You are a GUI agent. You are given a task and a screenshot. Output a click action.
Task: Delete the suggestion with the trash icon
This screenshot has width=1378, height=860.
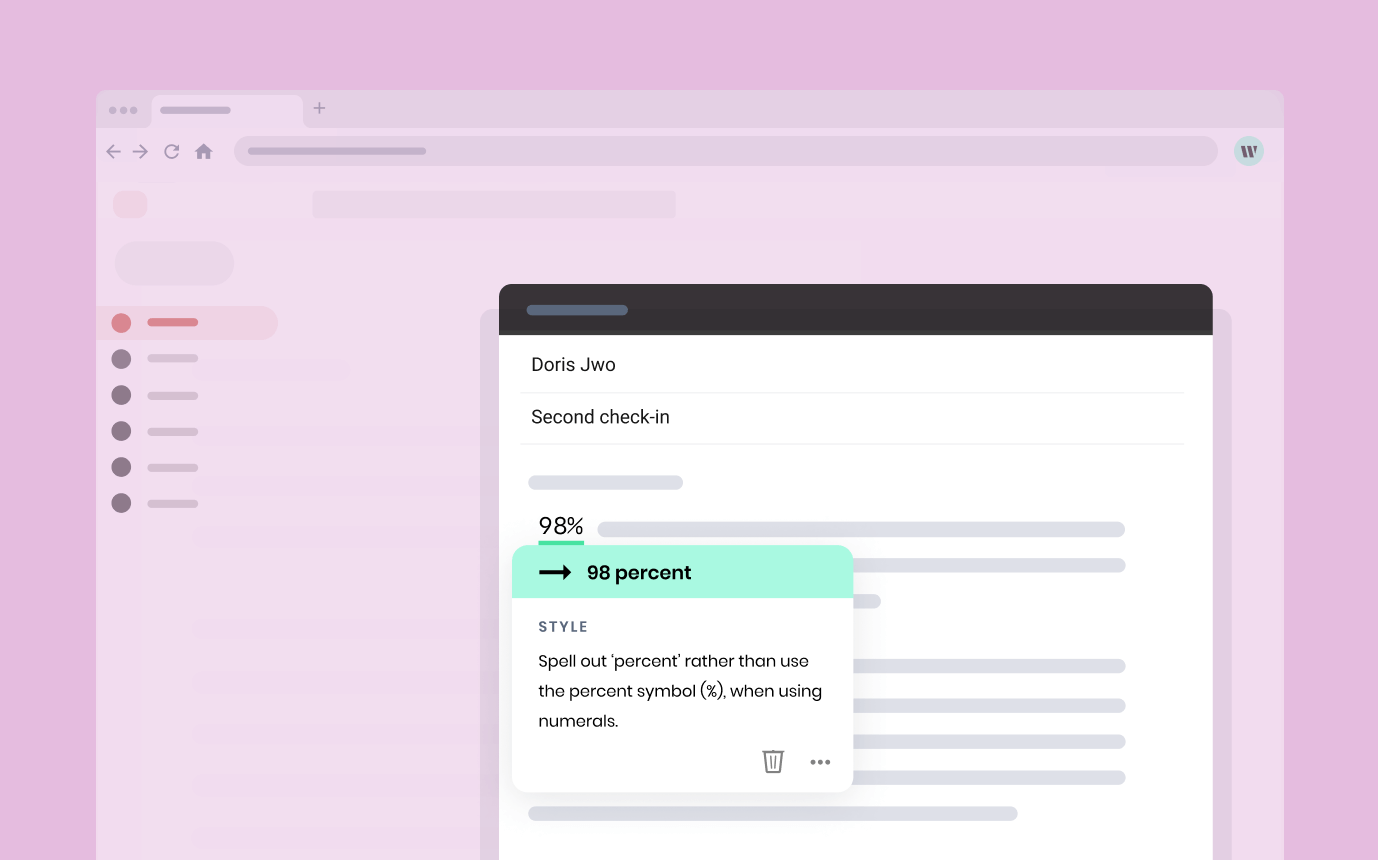tap(773, 761)
